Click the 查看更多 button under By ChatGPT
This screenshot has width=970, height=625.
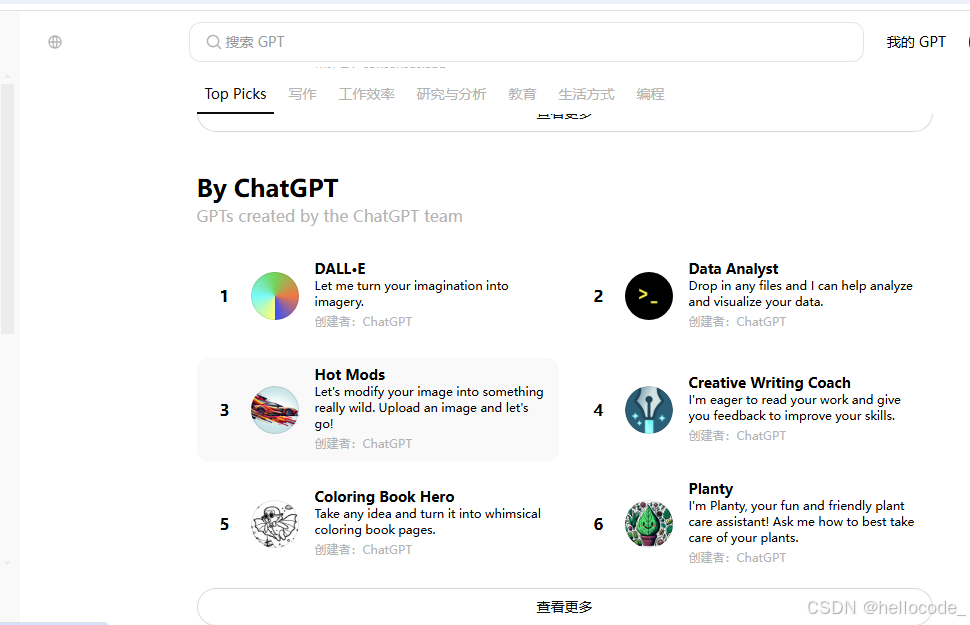pyautogui.click(x=564, y=606)
